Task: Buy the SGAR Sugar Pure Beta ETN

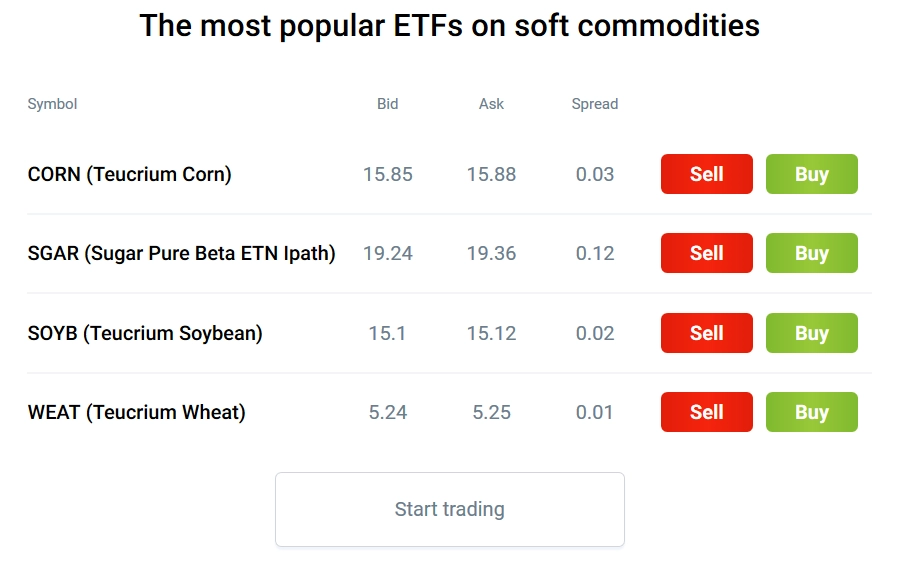Action: (811, 253)
